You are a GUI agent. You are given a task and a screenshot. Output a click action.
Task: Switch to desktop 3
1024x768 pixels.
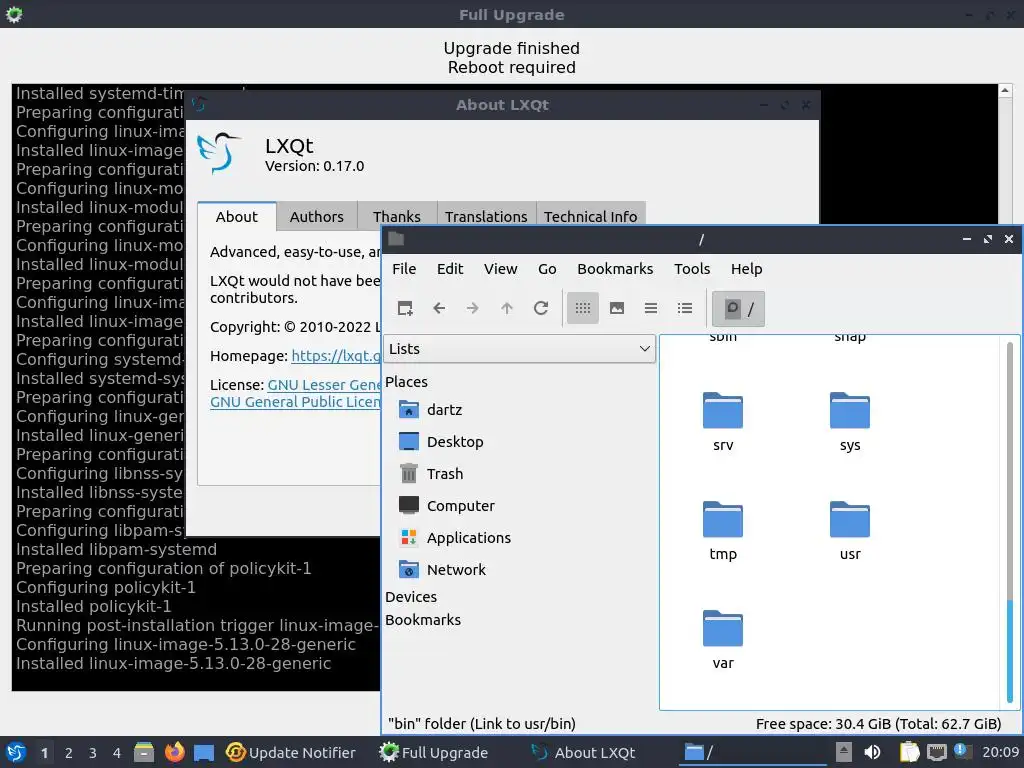coord(93,753)
